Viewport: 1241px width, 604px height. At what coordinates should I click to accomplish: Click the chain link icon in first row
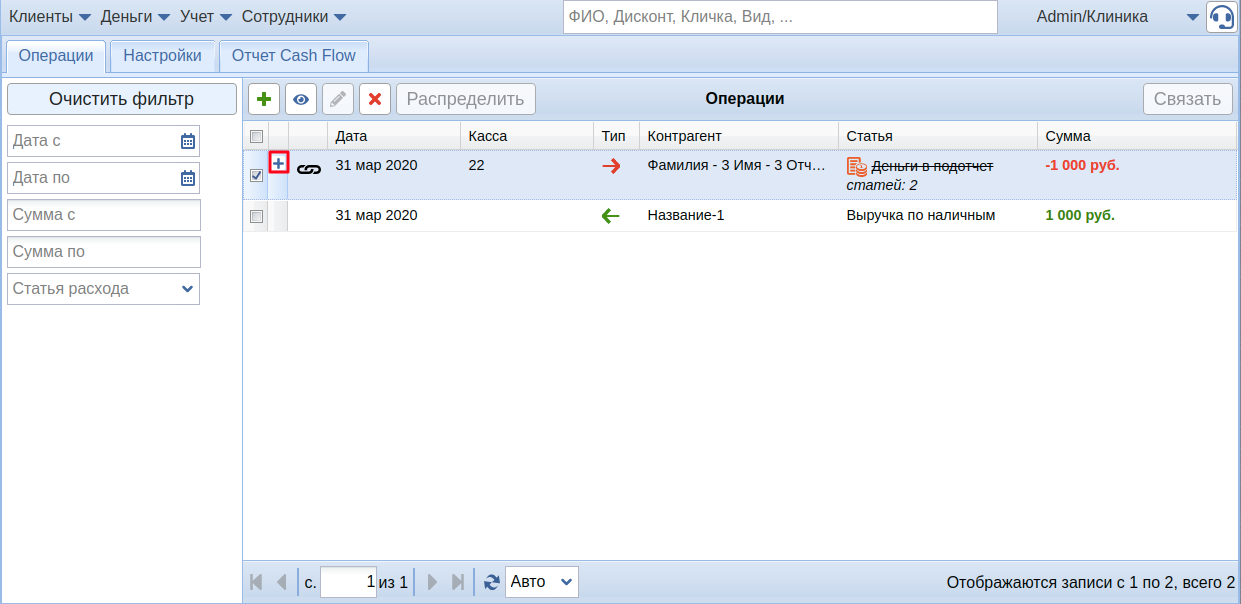[x=309, y=169]
